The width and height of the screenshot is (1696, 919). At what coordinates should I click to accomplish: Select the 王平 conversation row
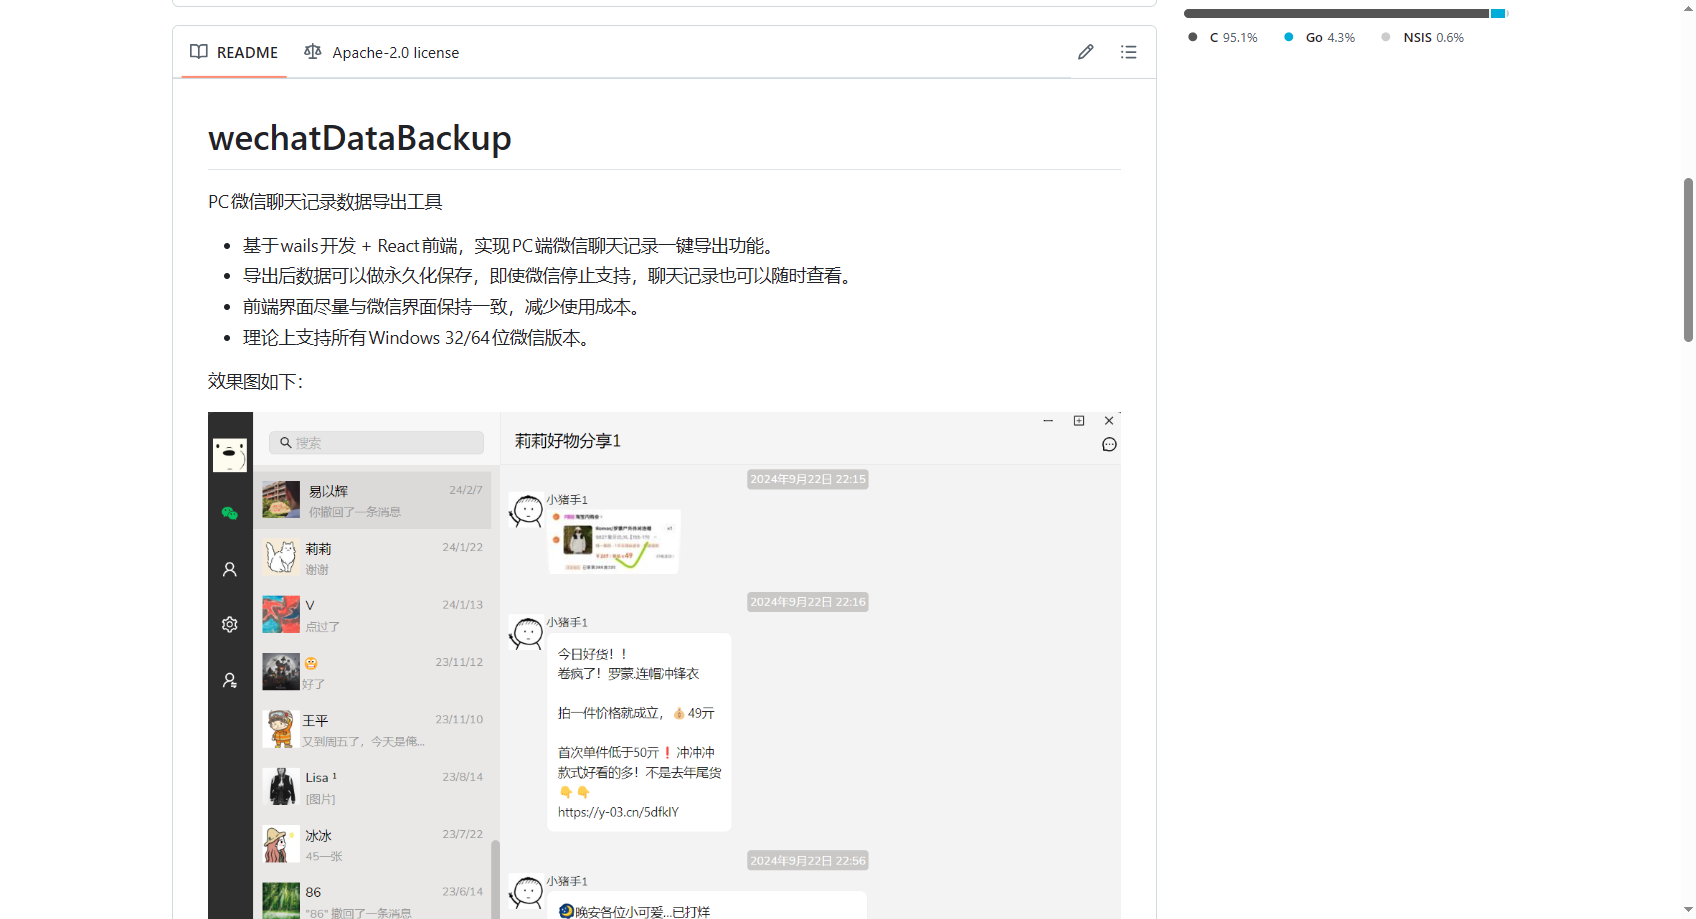coord(372,730)
